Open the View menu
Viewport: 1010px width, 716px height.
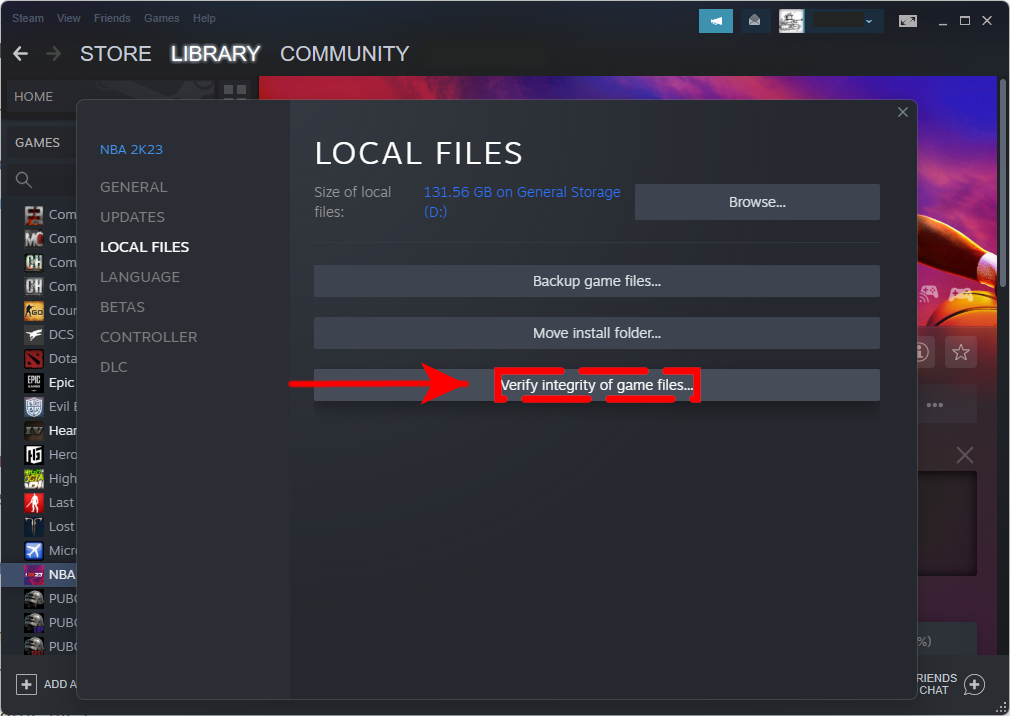[x=68, y=18]
